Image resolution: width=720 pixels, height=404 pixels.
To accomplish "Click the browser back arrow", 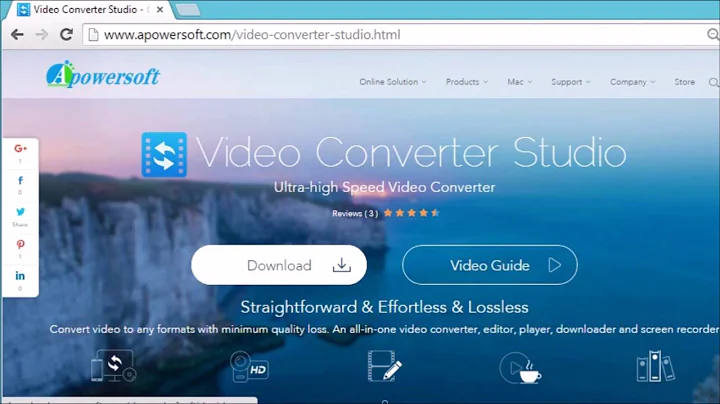I will [17, 34].
